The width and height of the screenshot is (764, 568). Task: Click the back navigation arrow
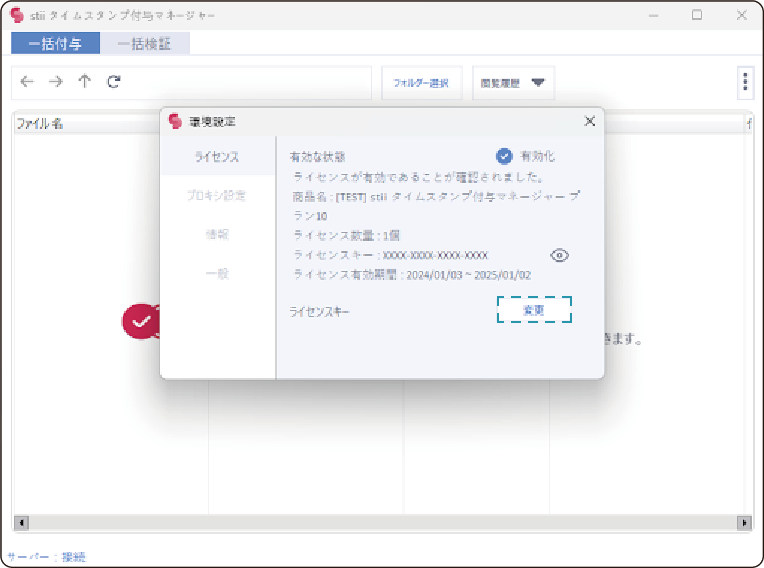pyautogui.click(x=27, y=83)
